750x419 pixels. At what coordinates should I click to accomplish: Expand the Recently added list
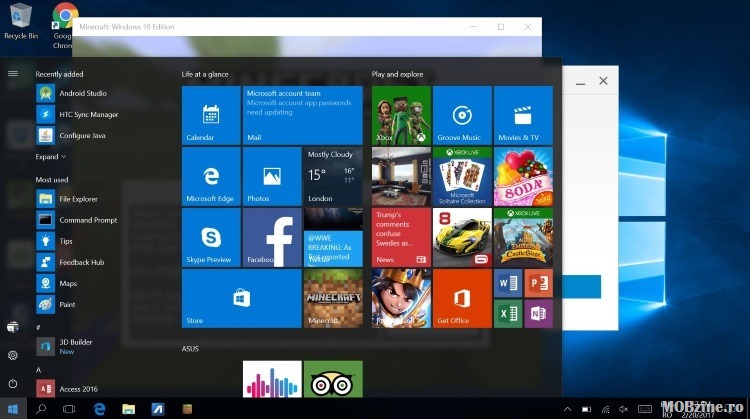pos(50,156)
